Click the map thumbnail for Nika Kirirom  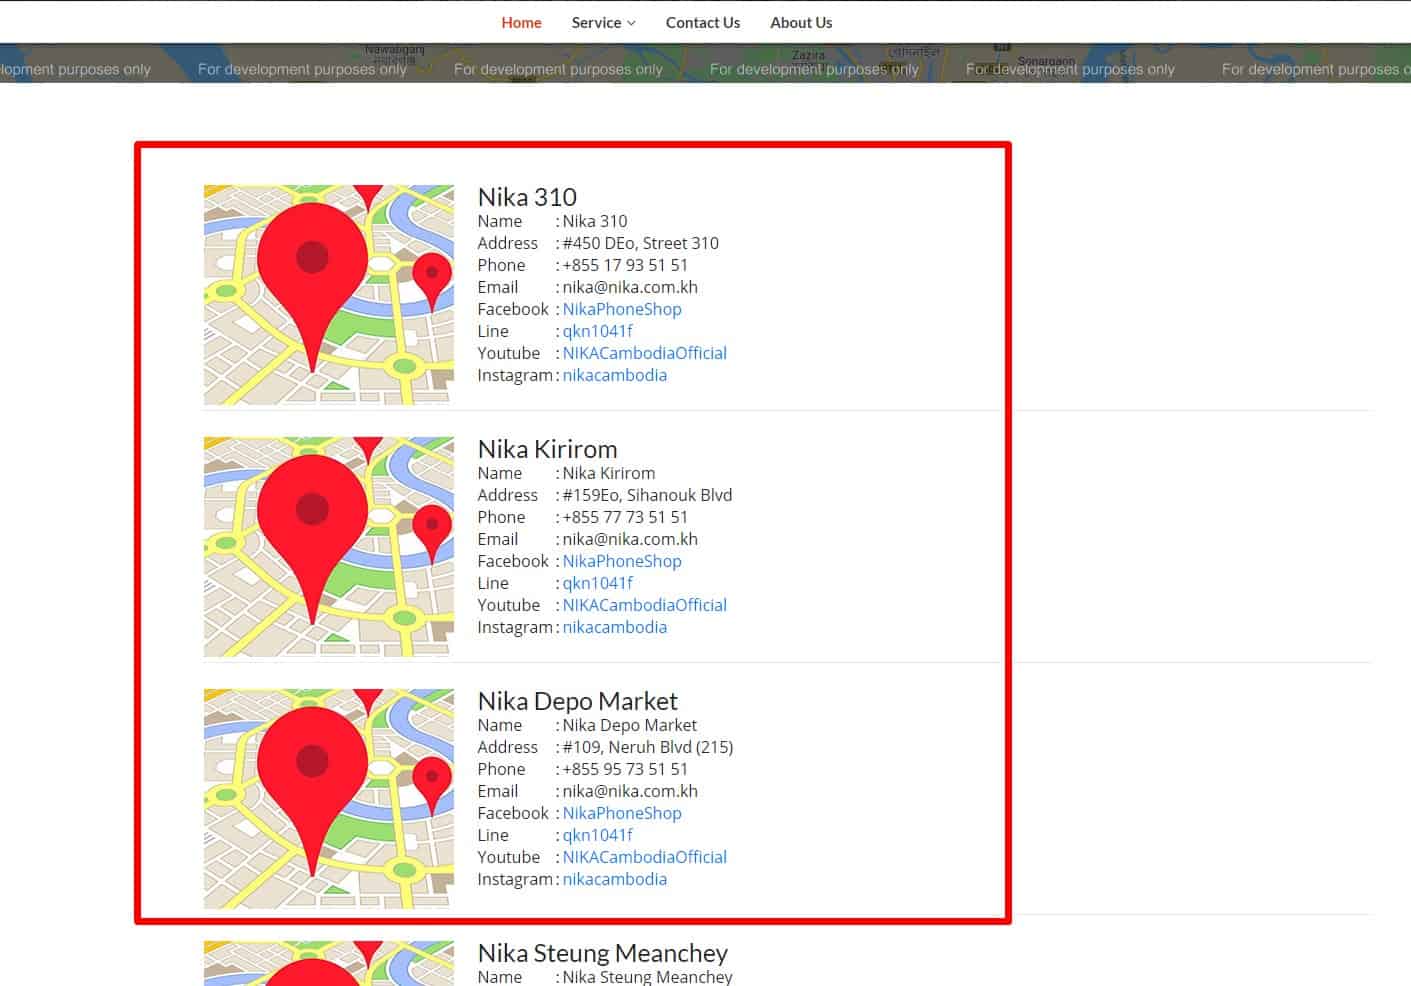(328, 546)
